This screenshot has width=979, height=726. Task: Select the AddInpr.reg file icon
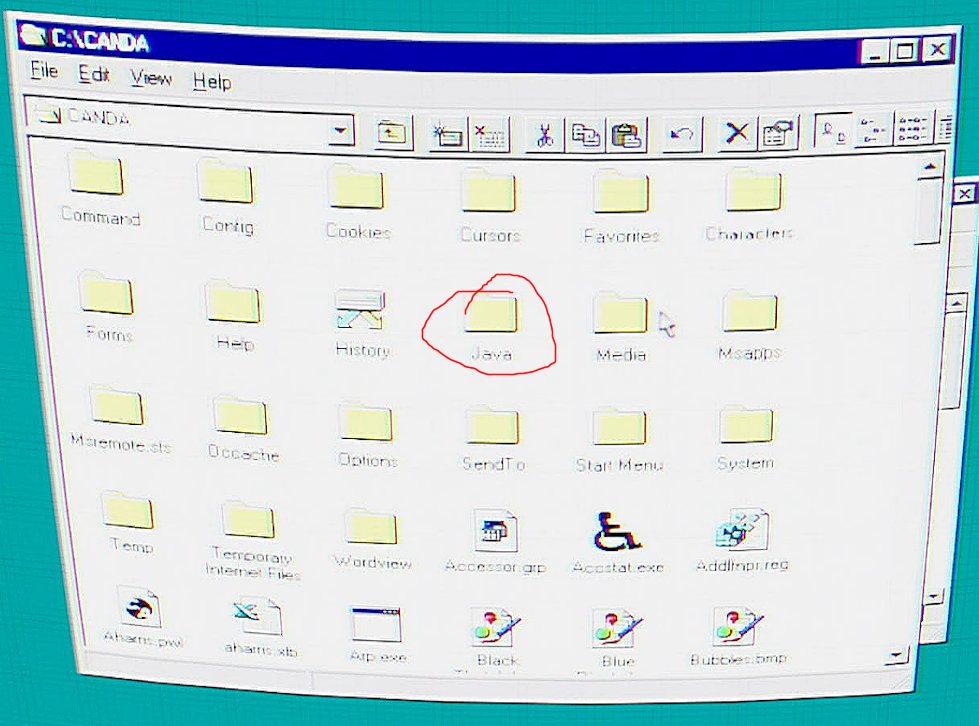tap(742, 531)
